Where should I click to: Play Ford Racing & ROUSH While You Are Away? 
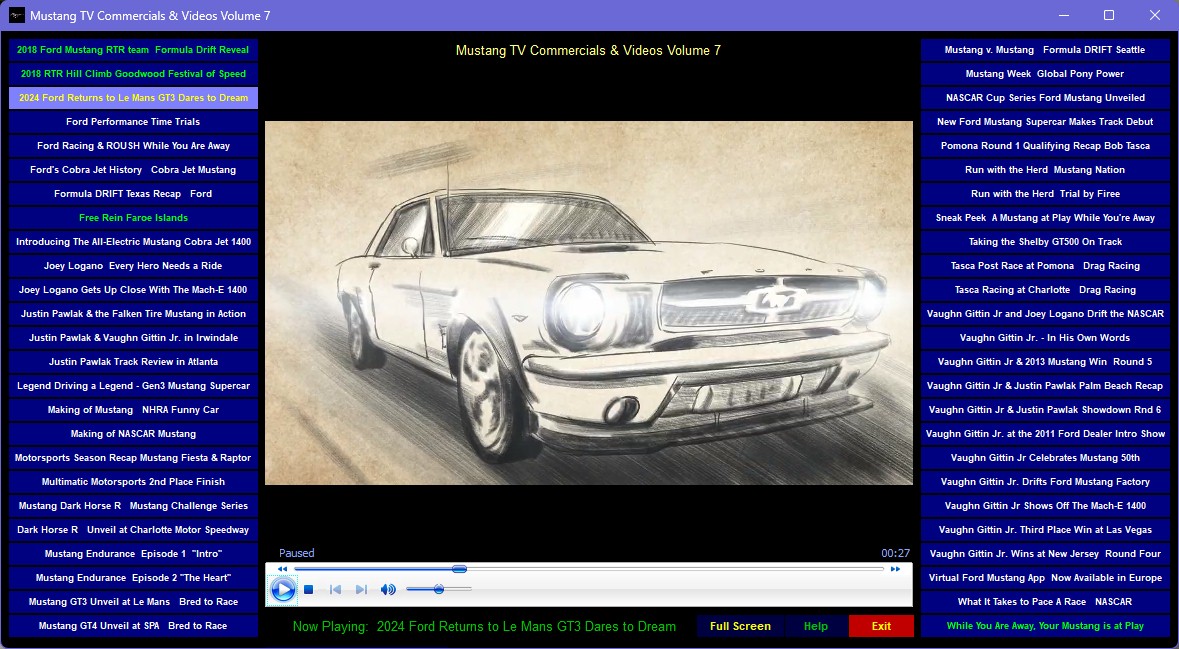133,146
